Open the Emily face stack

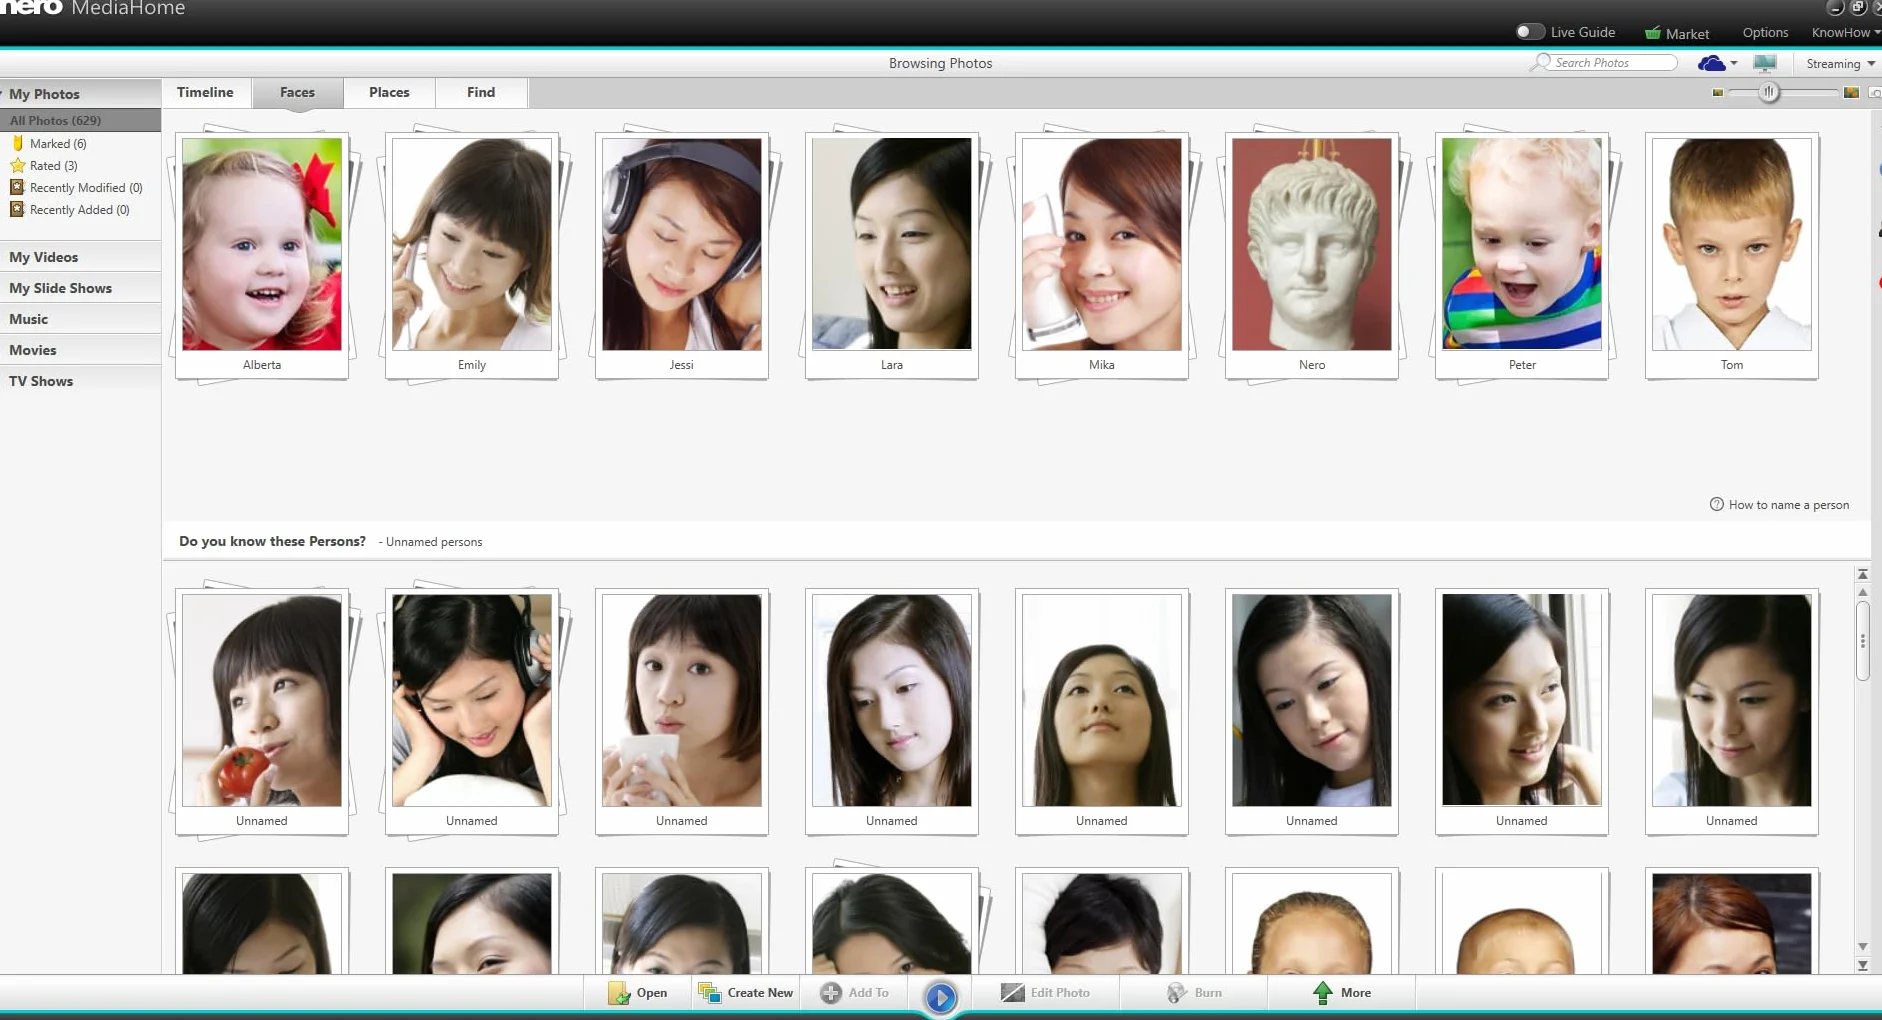tap(472, 256)
